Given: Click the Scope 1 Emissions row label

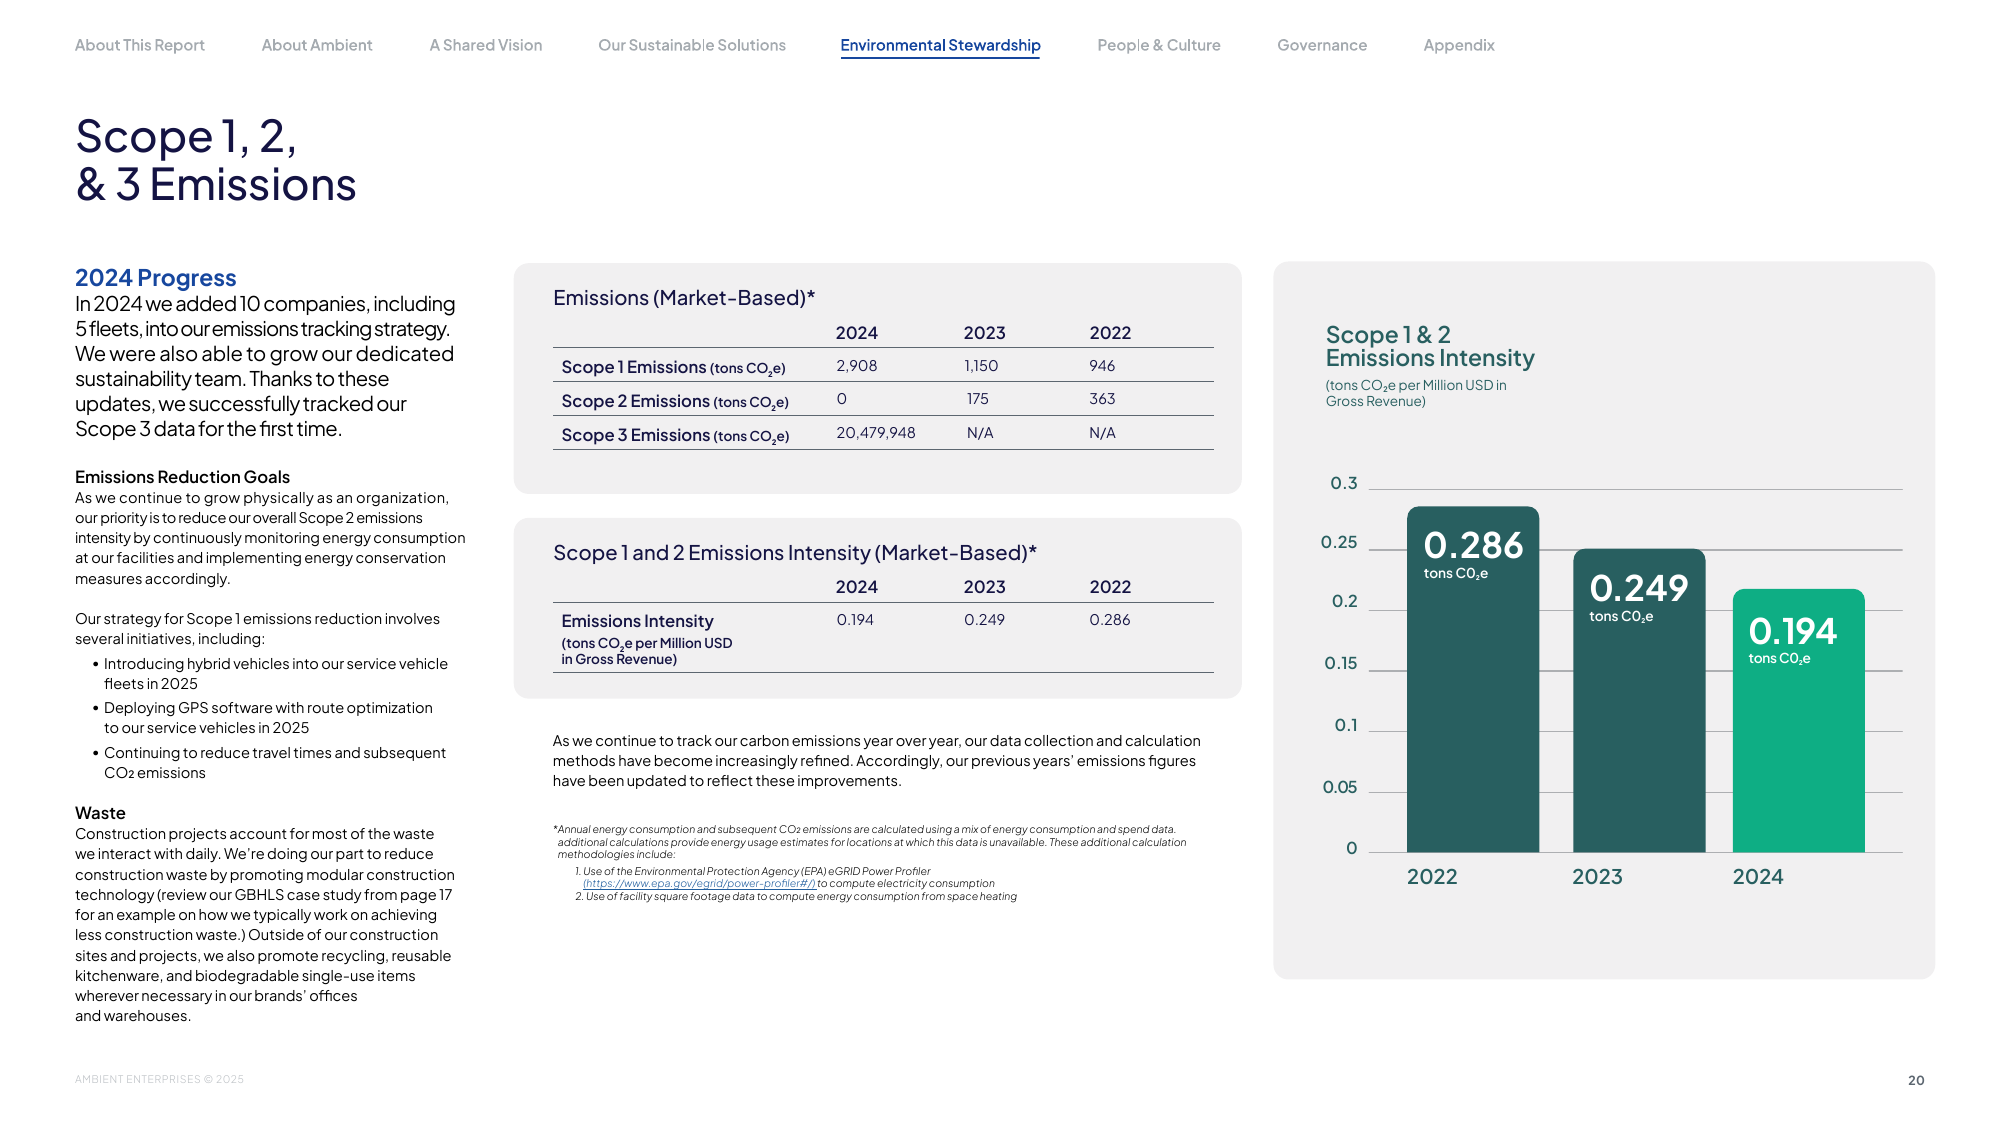Looking at the screenshot, I should (x=673, y=368).
